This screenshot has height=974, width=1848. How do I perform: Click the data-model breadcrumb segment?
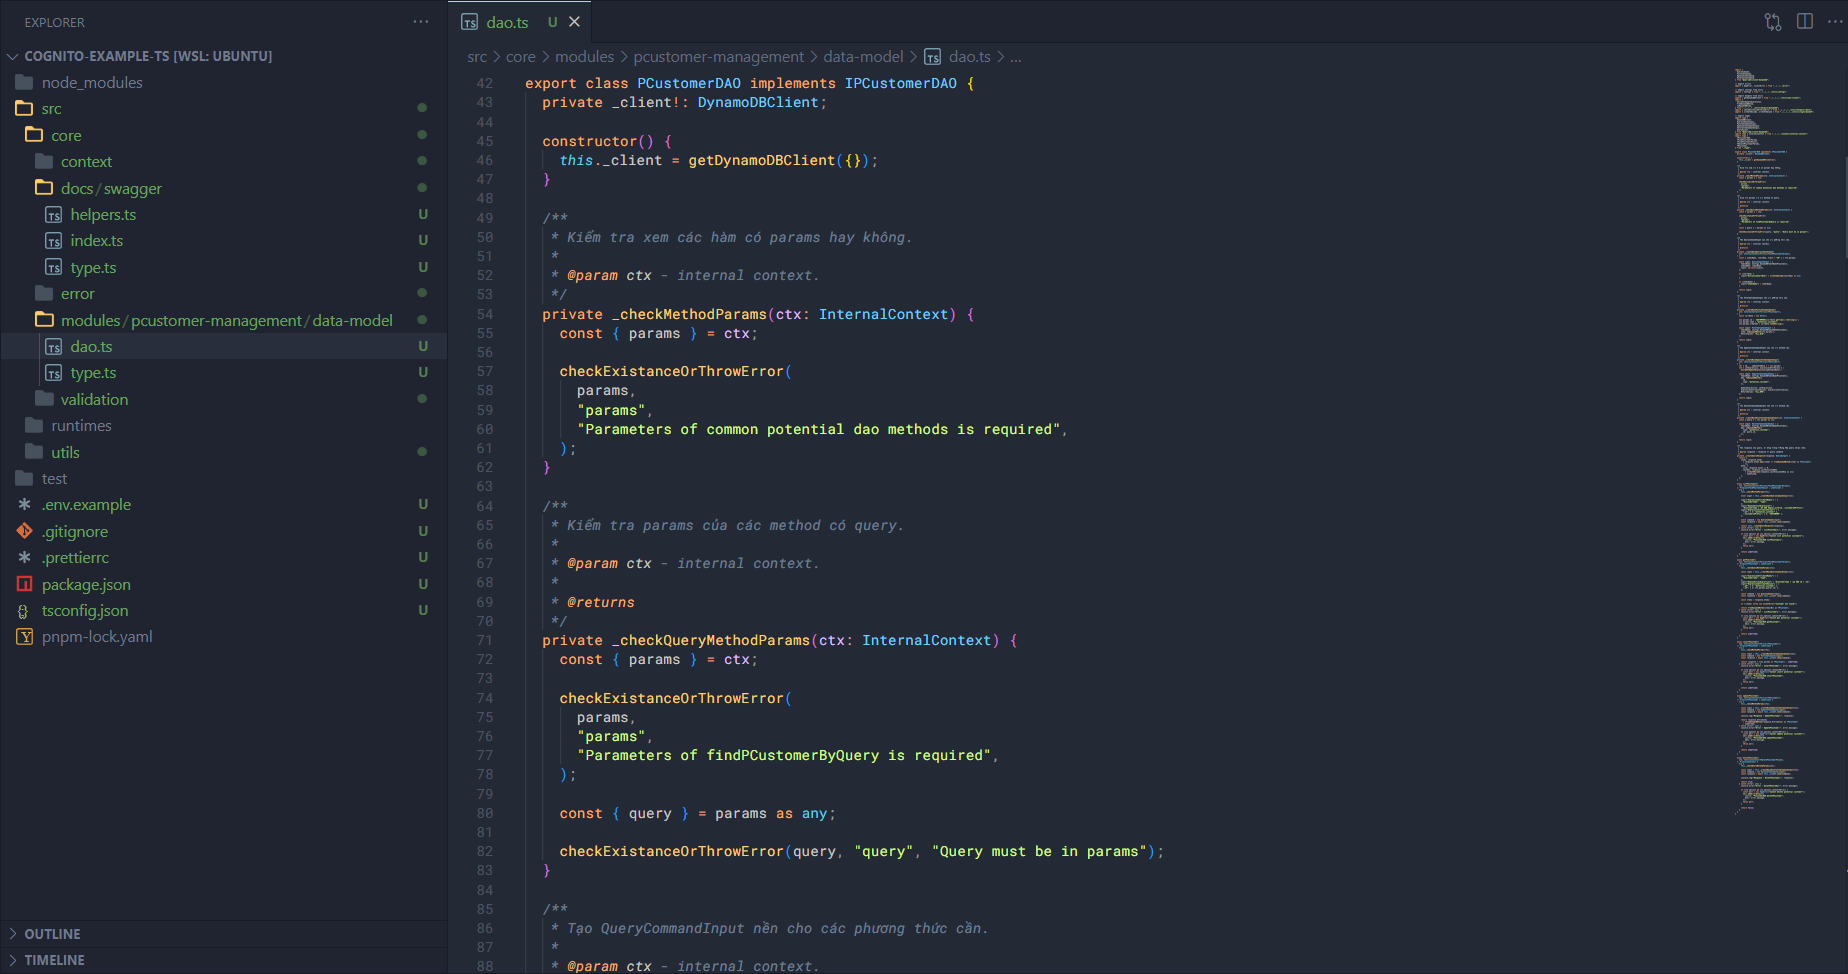863,57
